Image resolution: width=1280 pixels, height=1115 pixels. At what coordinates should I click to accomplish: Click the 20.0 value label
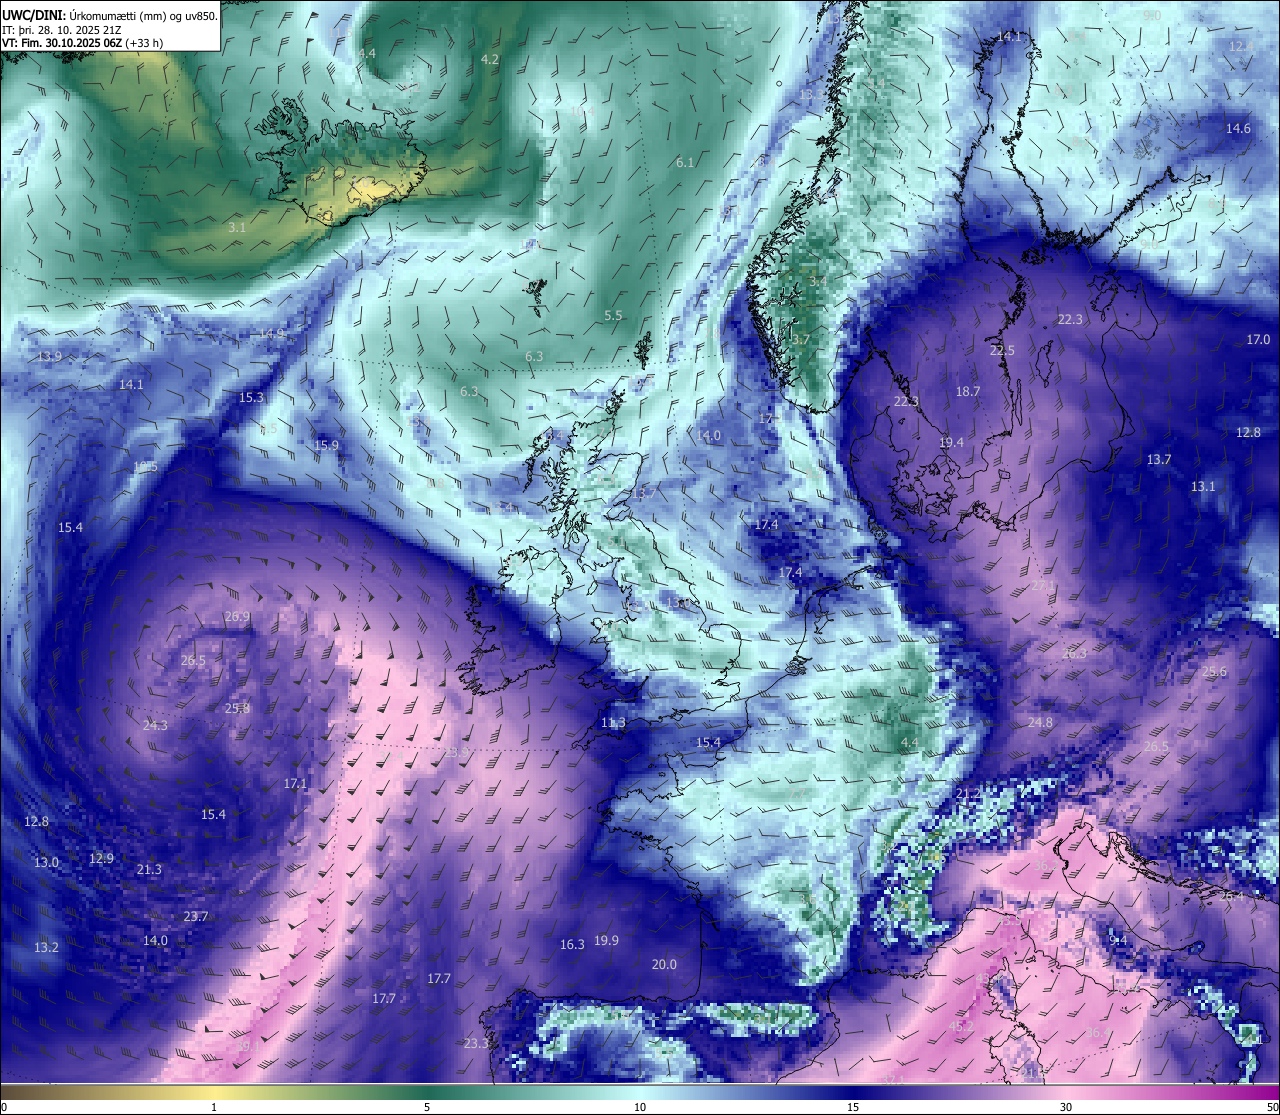pyautogui.click(x=664, y=964)
